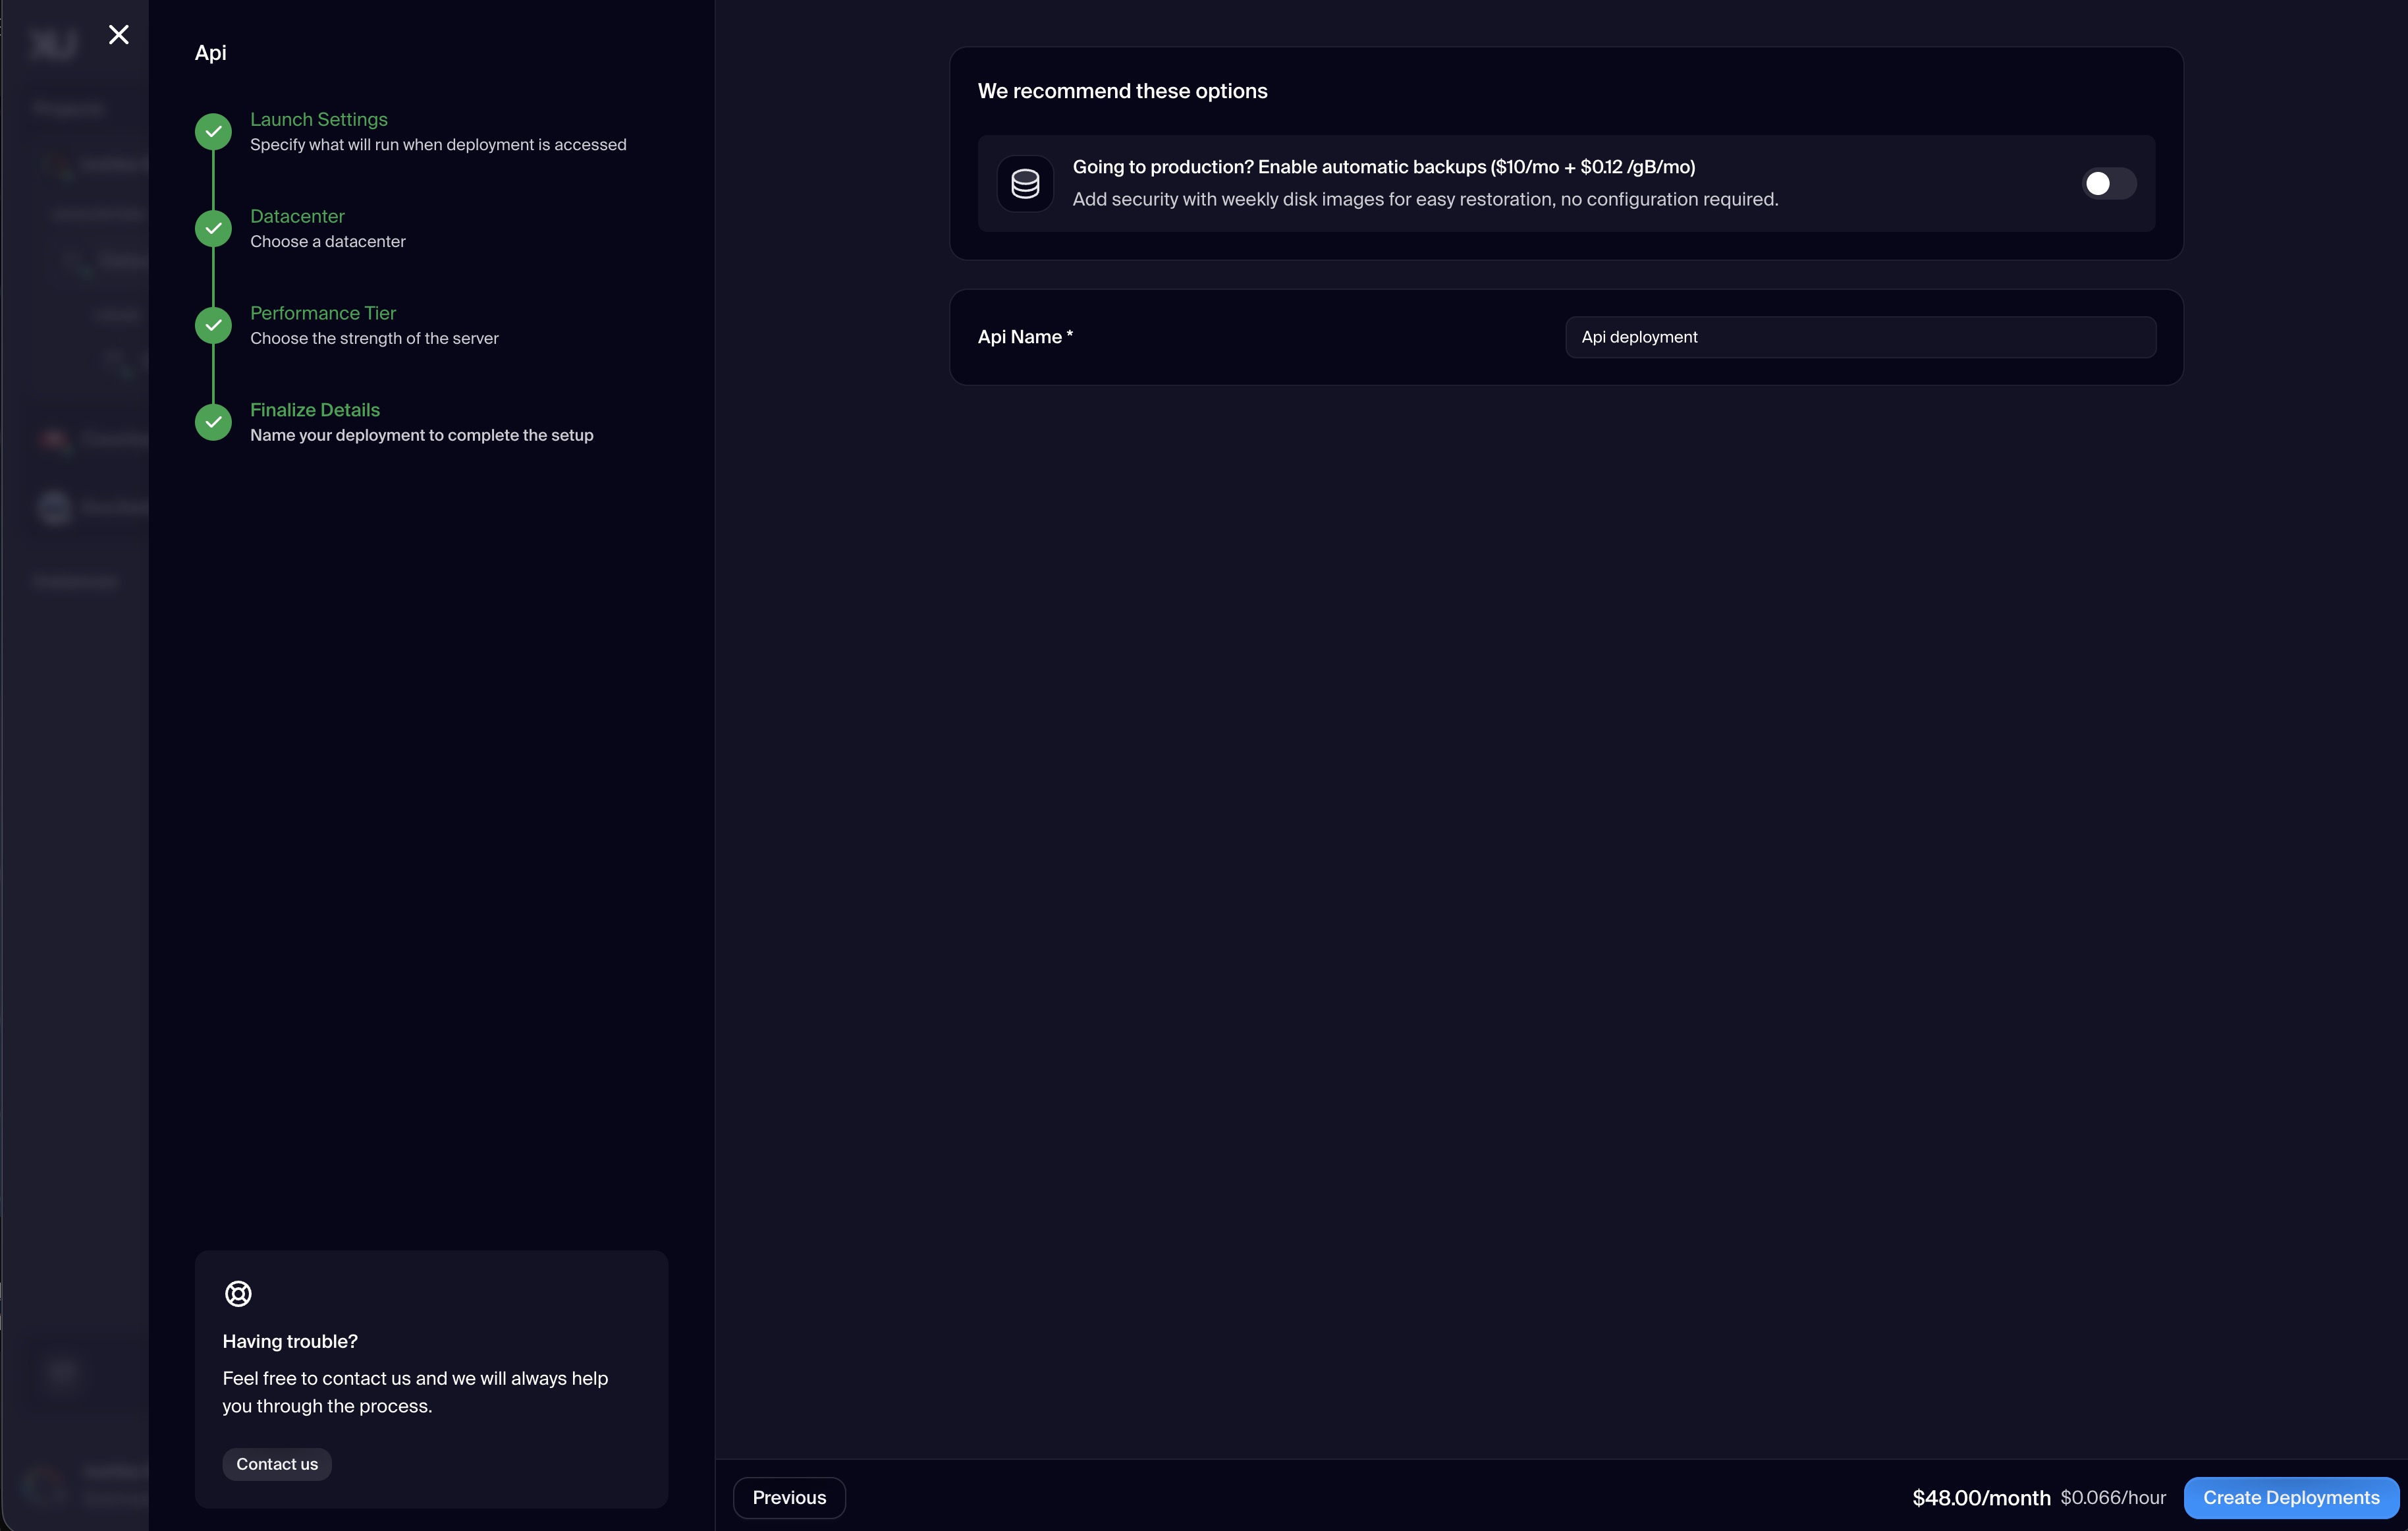Close the Api deployment wizard
The width and height of the screenshot is (2408, 1531).
[x=119, y=35]
